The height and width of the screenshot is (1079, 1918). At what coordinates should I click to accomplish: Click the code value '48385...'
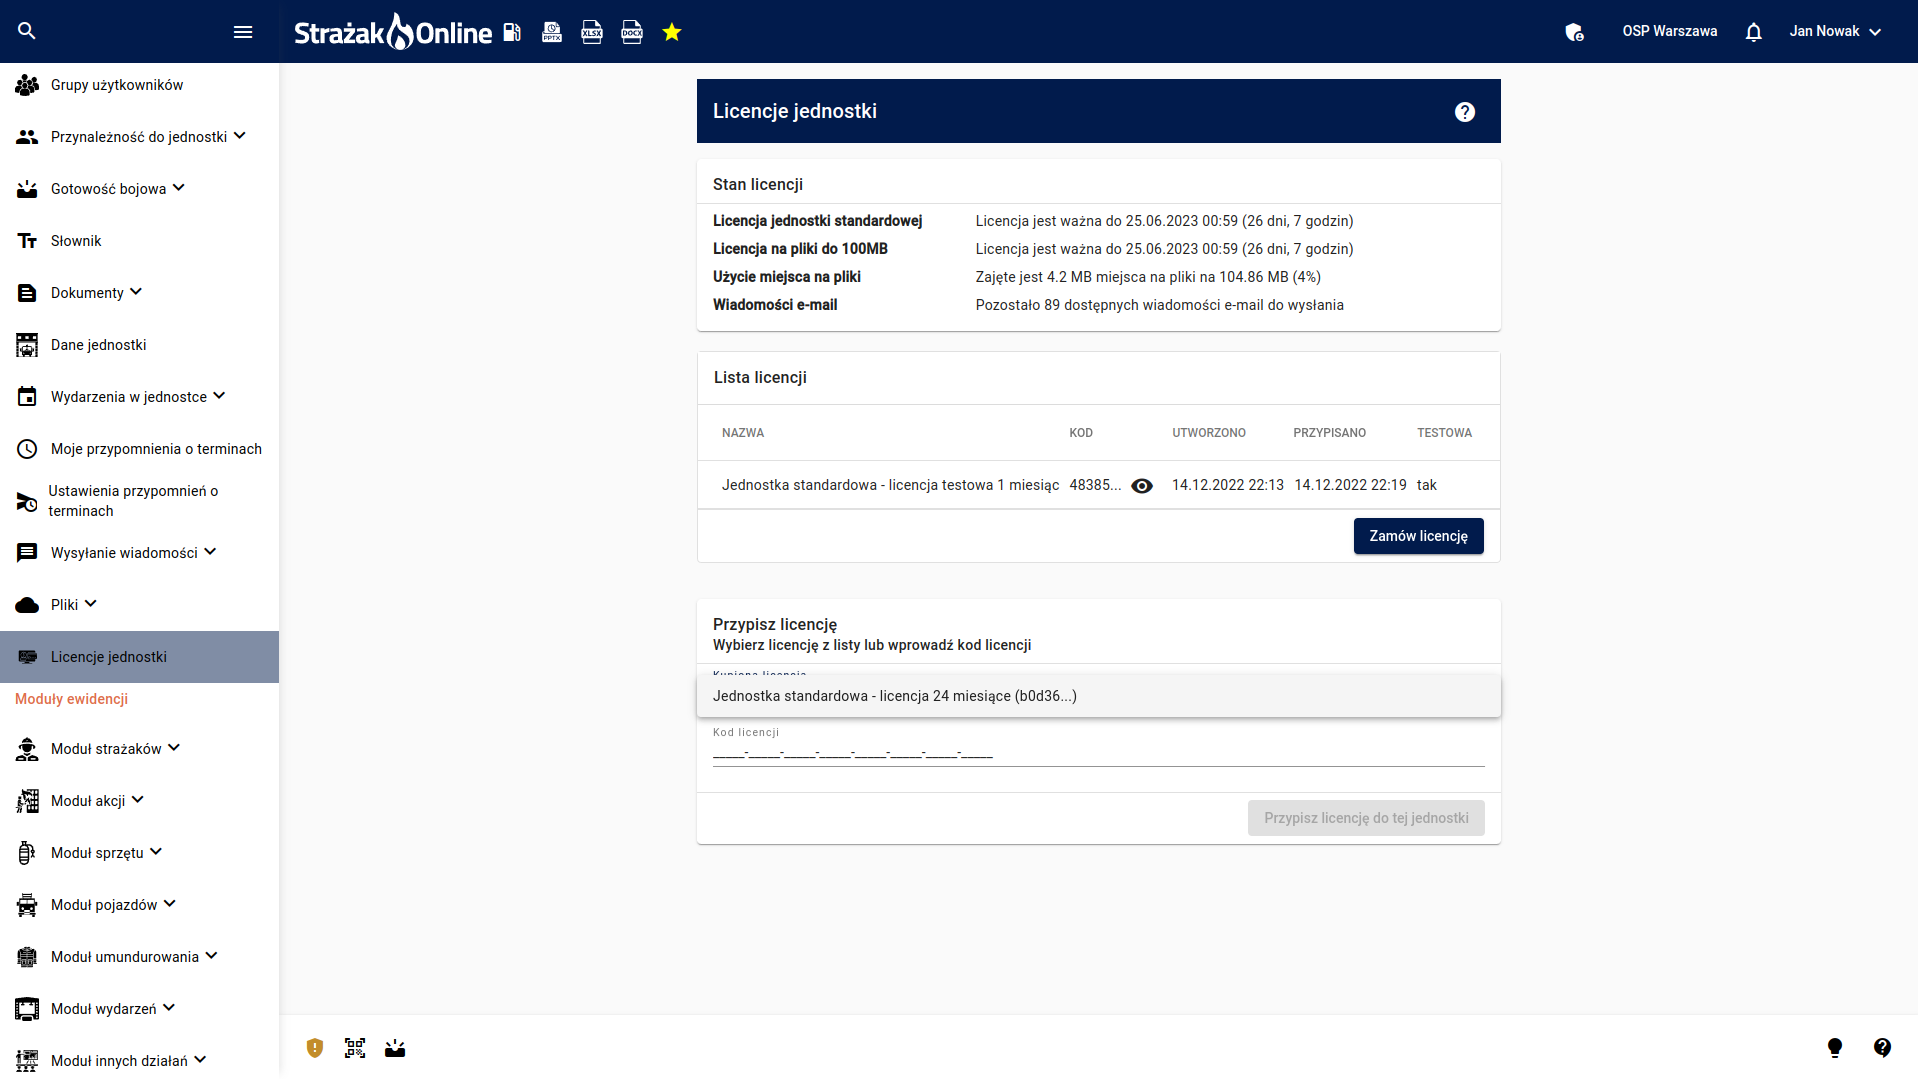click(1095, 485)
